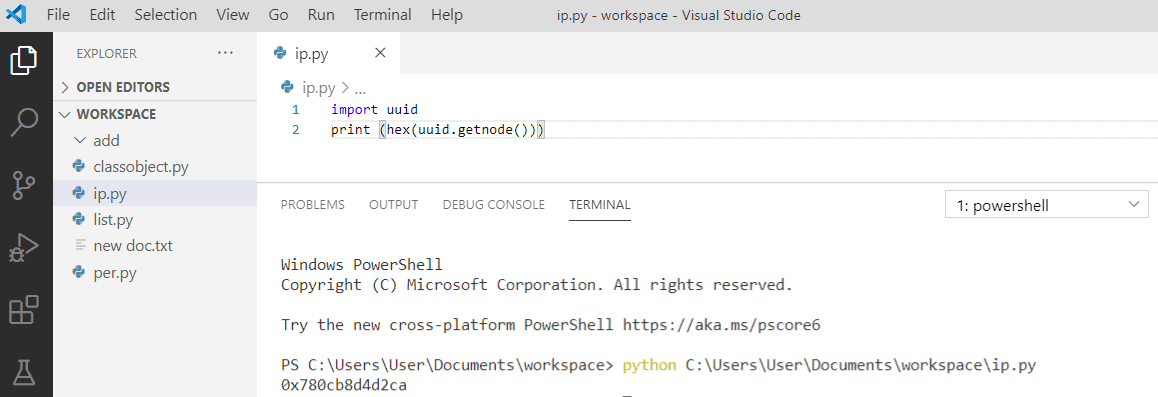
Task: Open the Run and Debug view
Action: (x=24, y=248)
